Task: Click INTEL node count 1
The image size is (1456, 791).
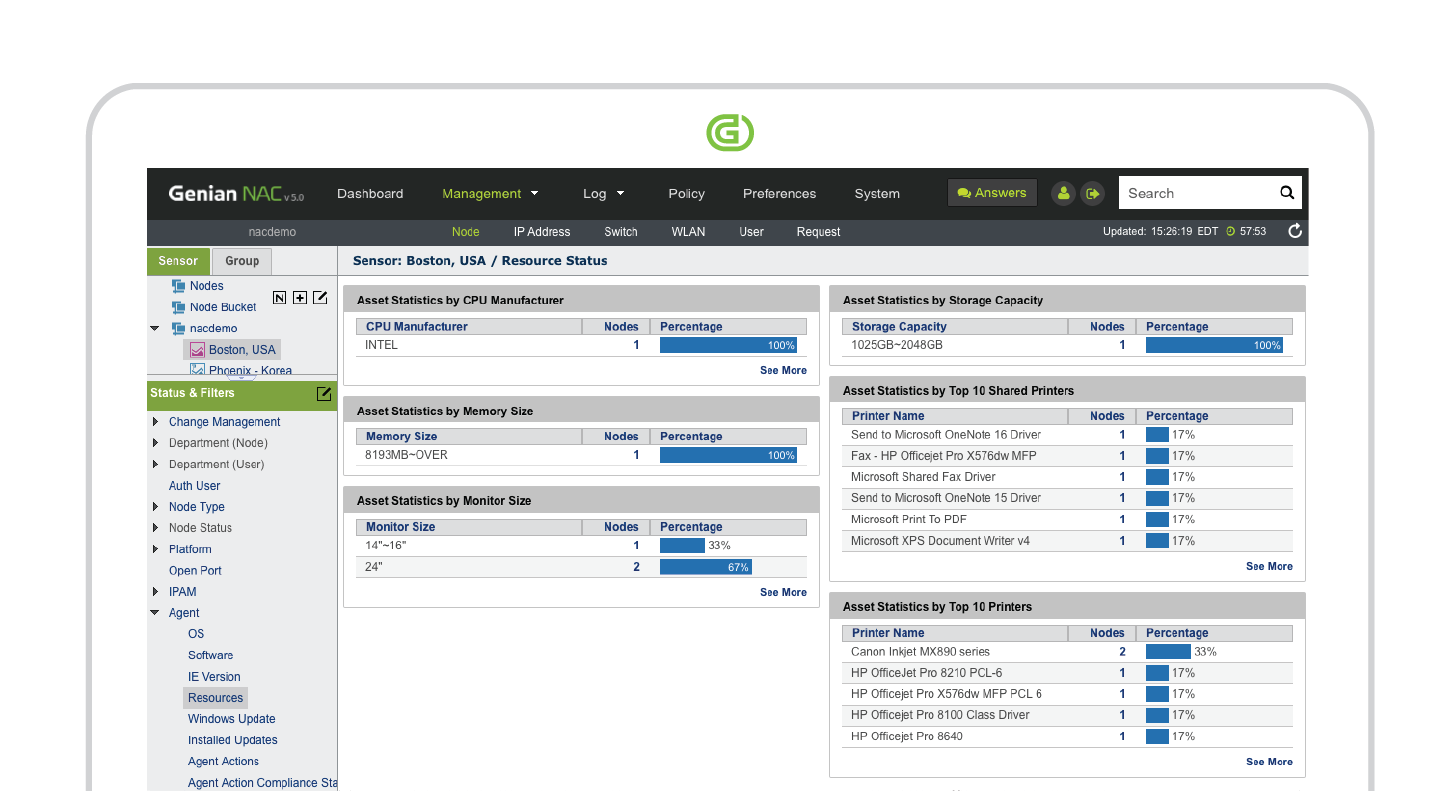Action: [x=636, y=345]
